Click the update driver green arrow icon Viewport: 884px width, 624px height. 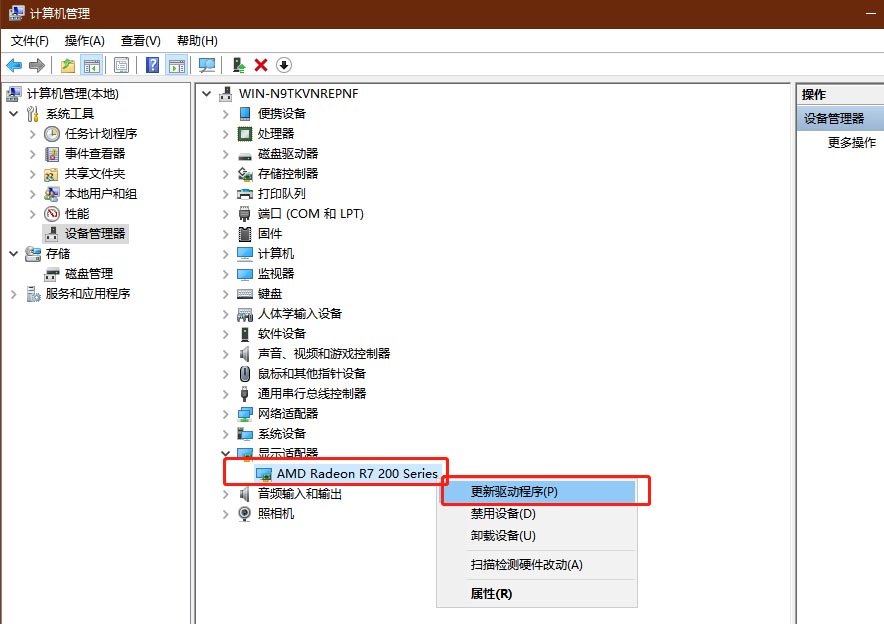coord(238,65)
